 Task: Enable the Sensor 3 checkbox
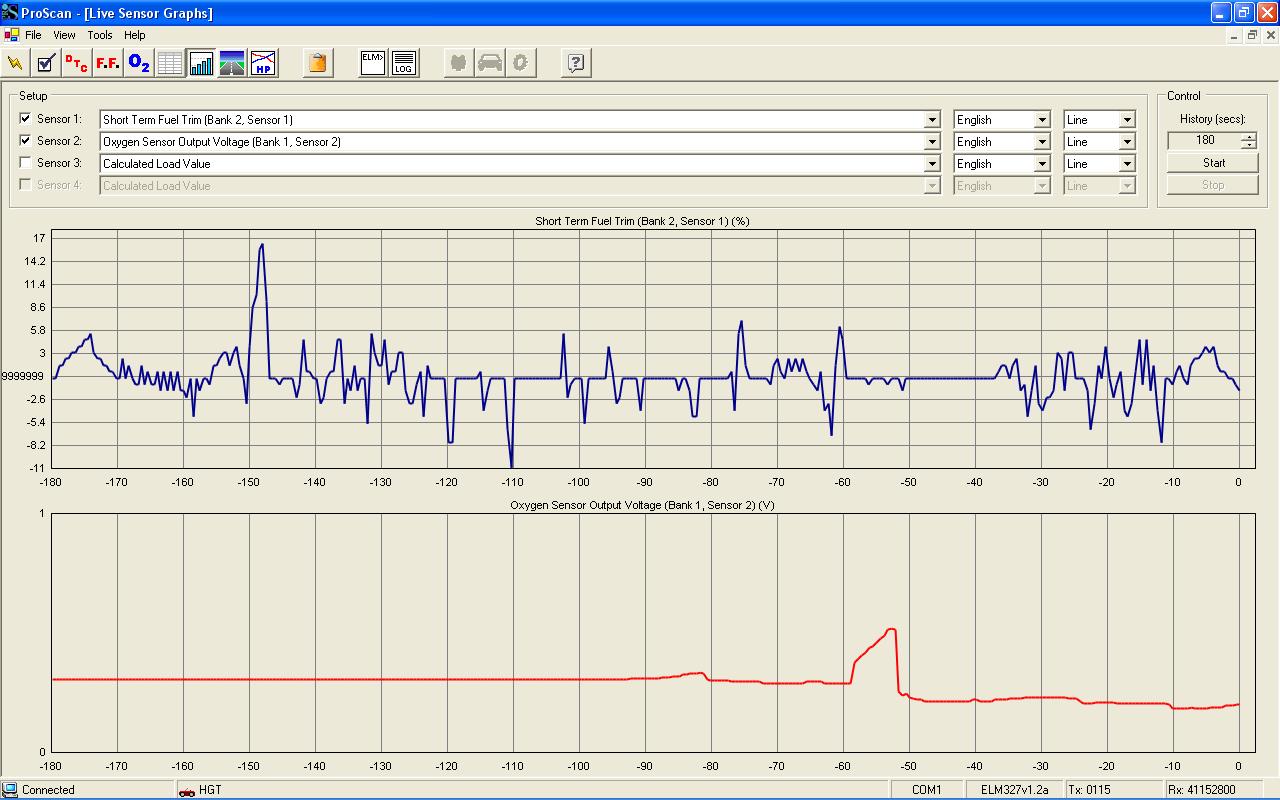(x=26, y=163)
